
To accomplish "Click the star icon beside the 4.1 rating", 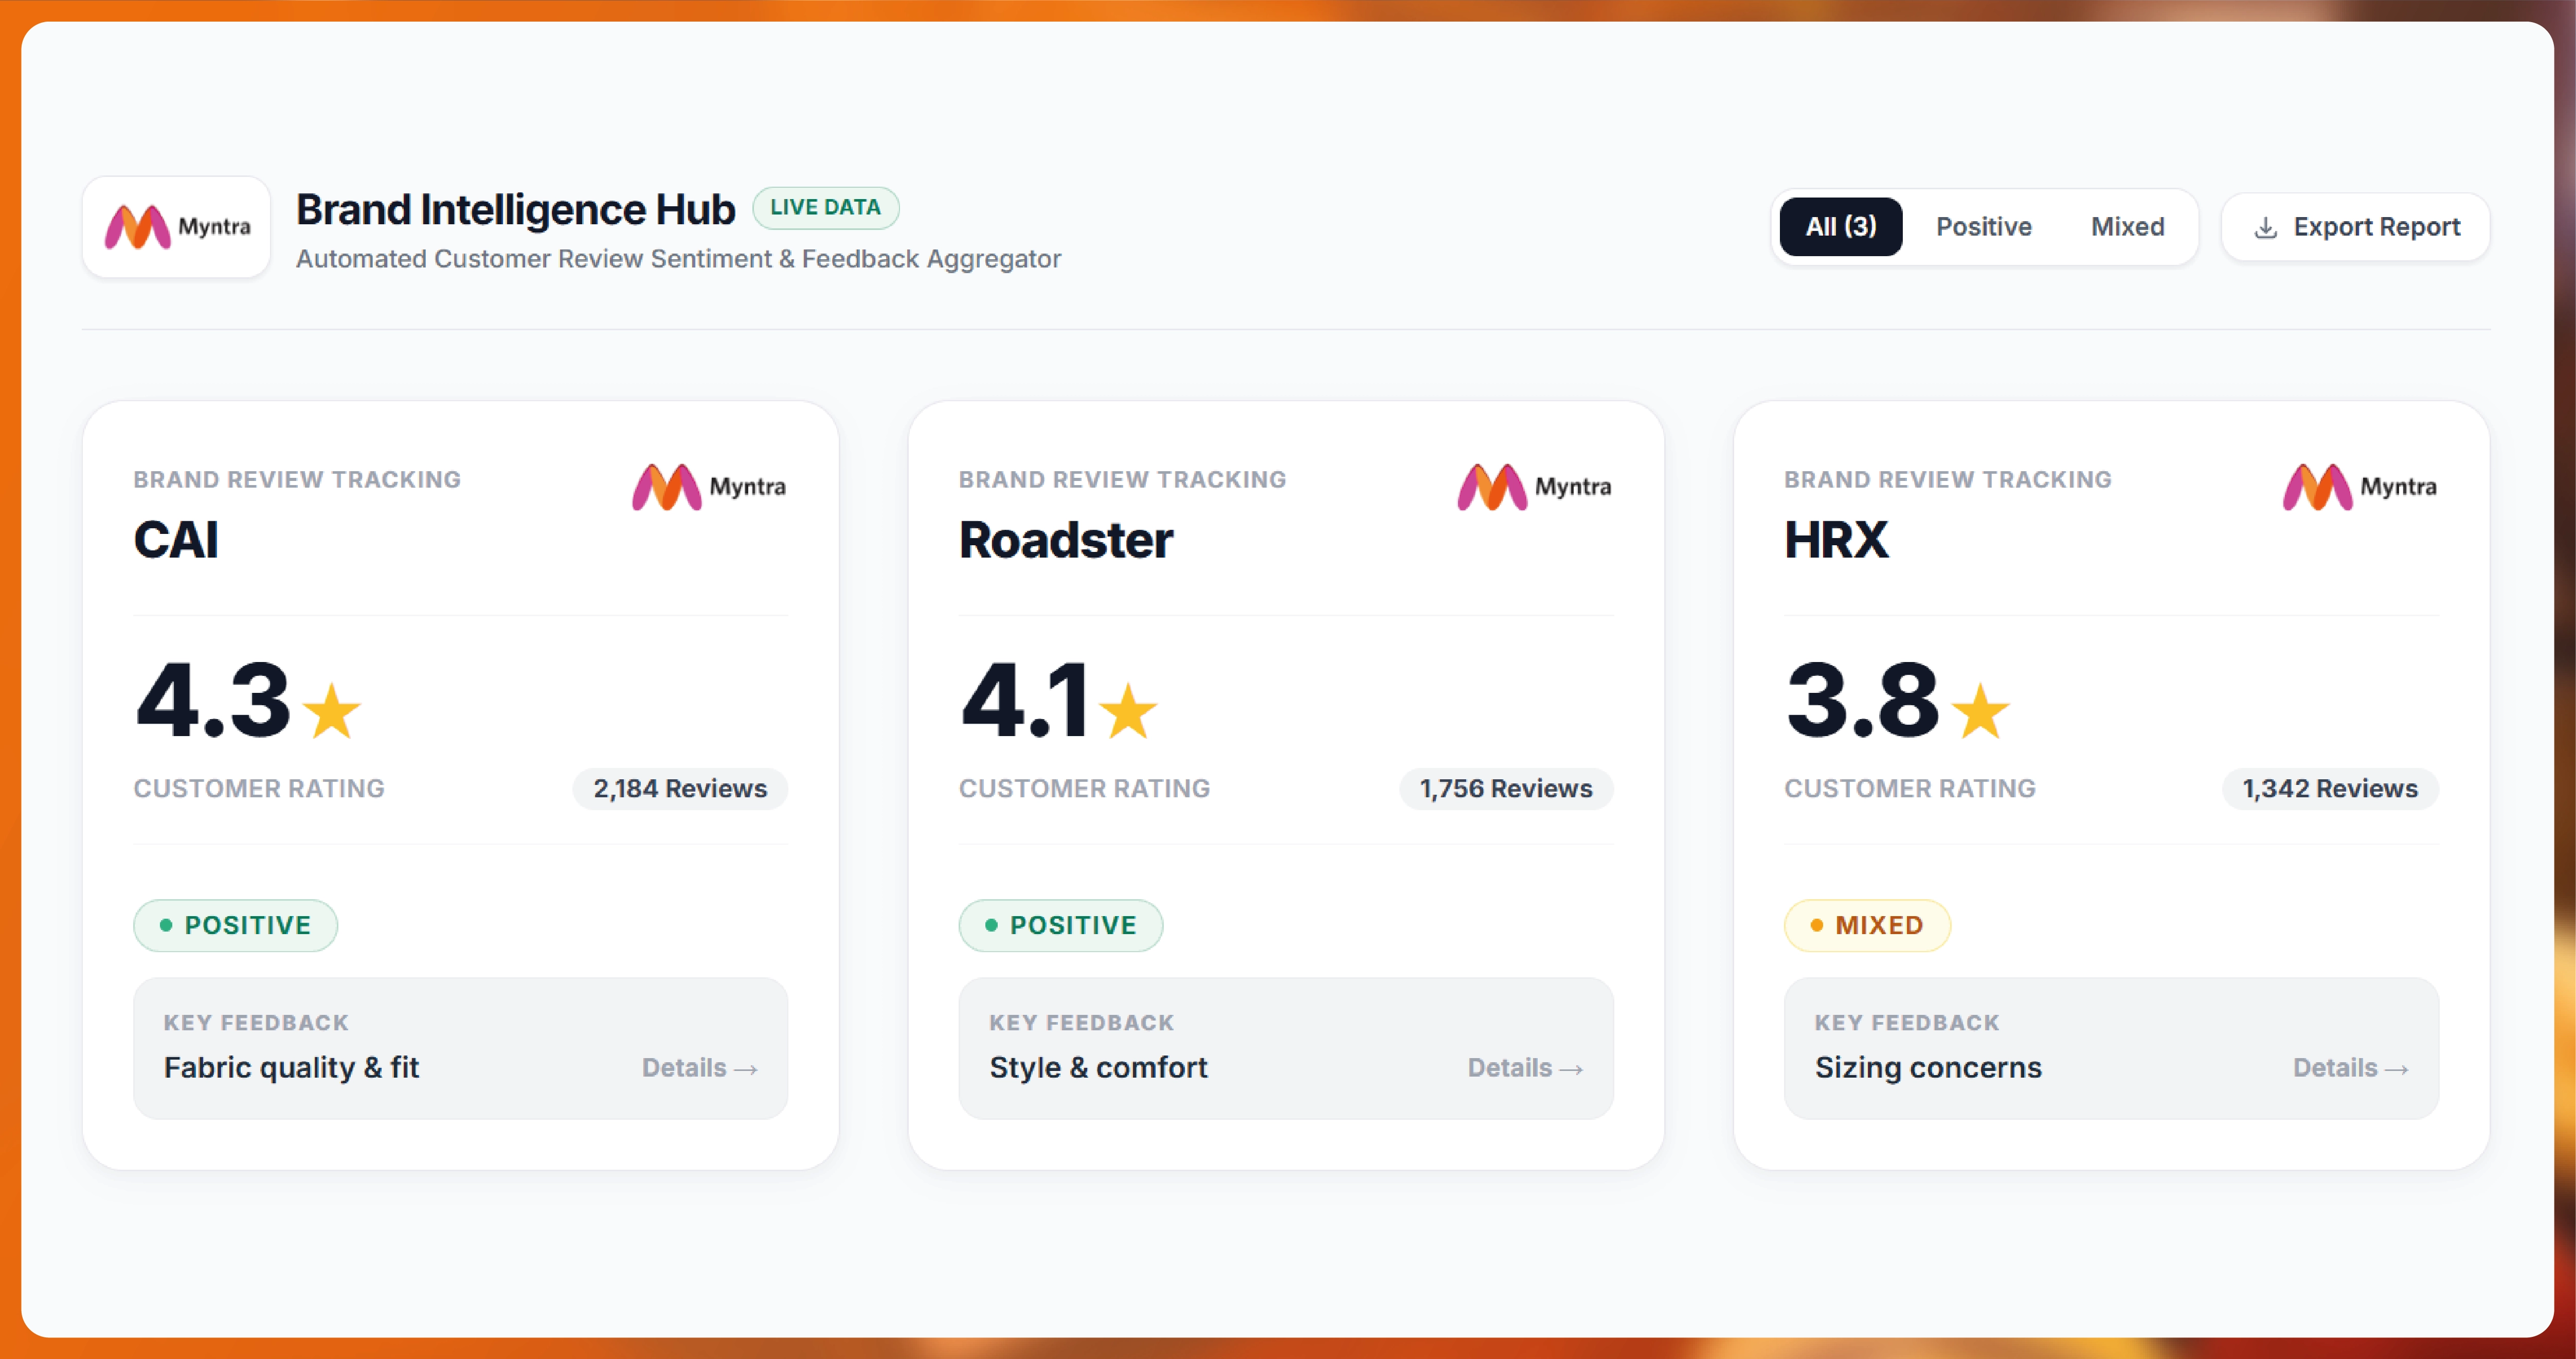I will (1128, 711).
